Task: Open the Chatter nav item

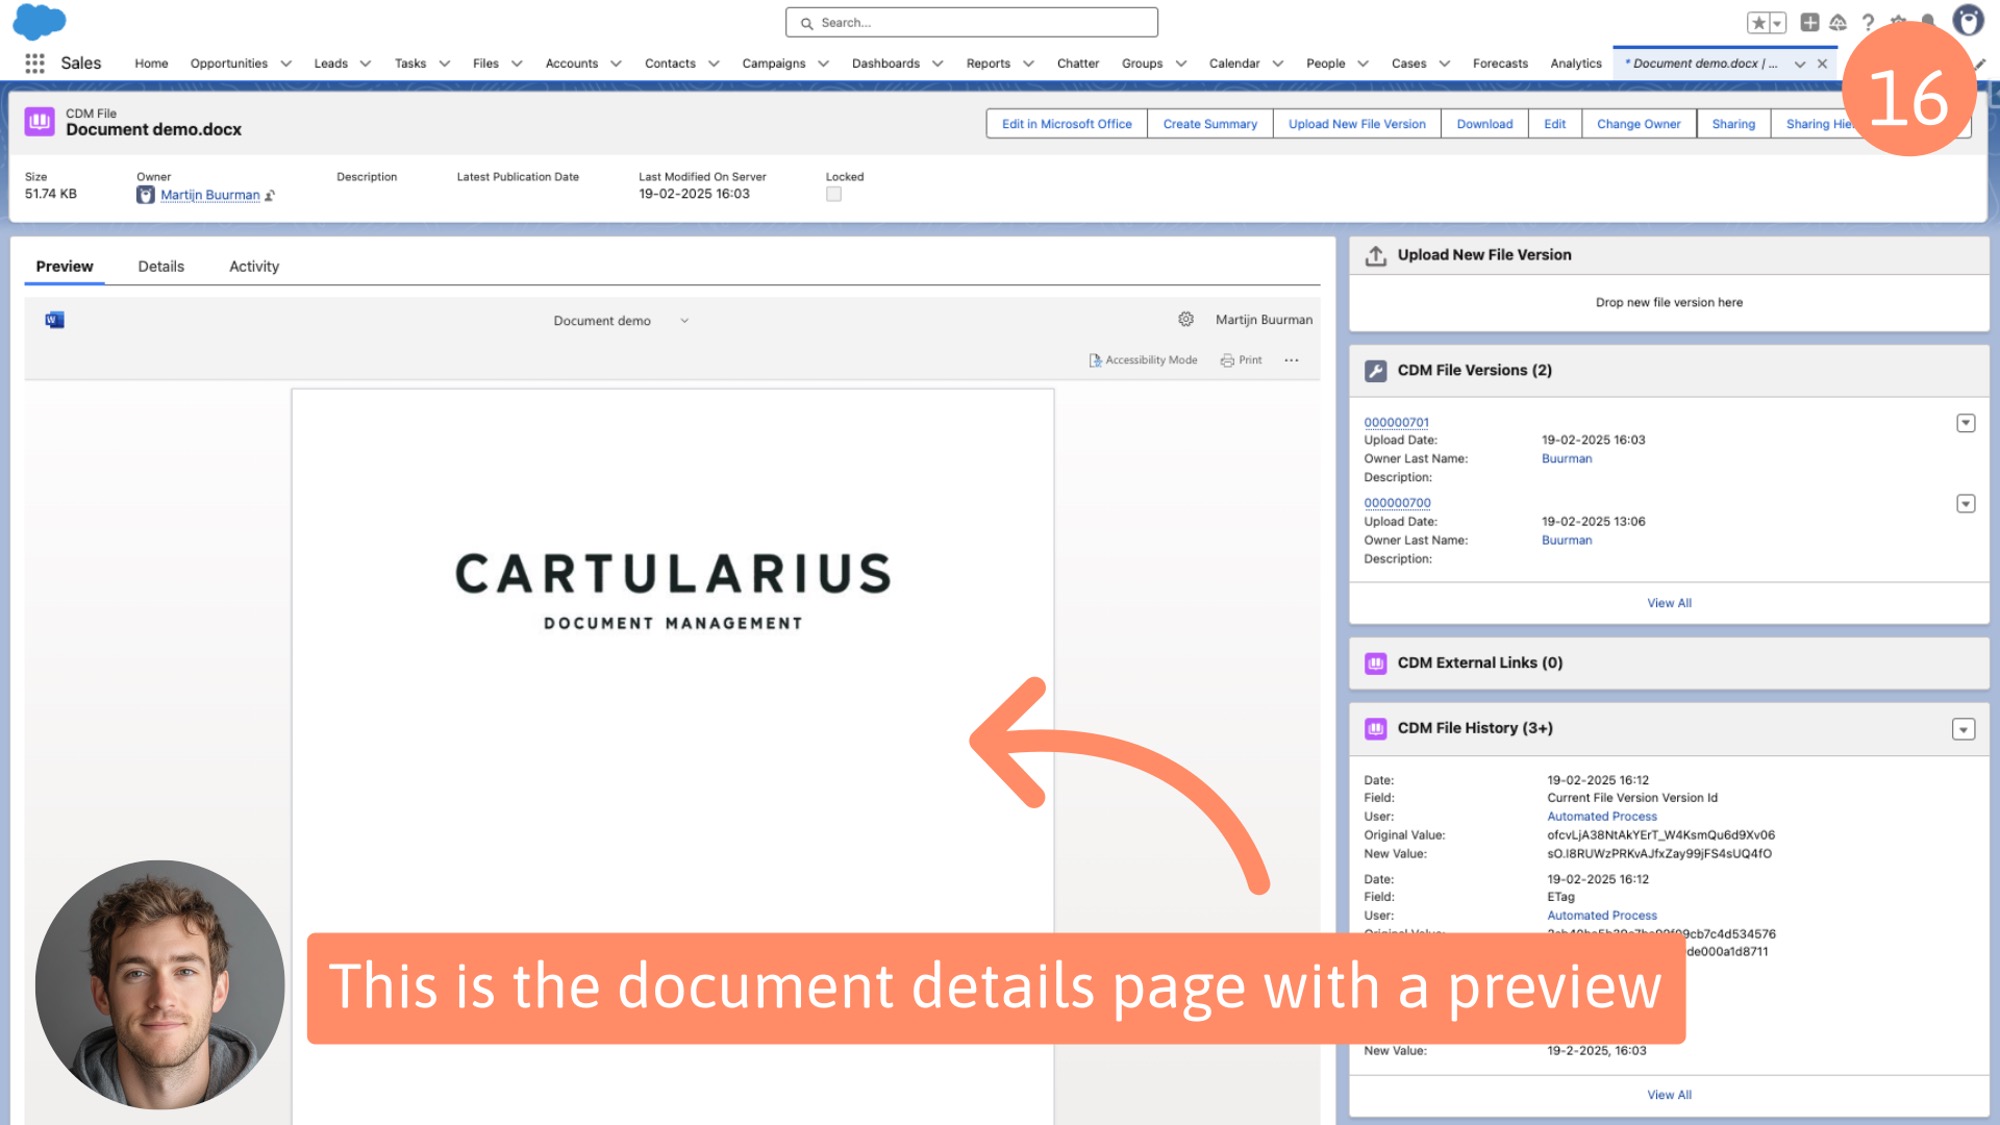Action: (1078, 63)
